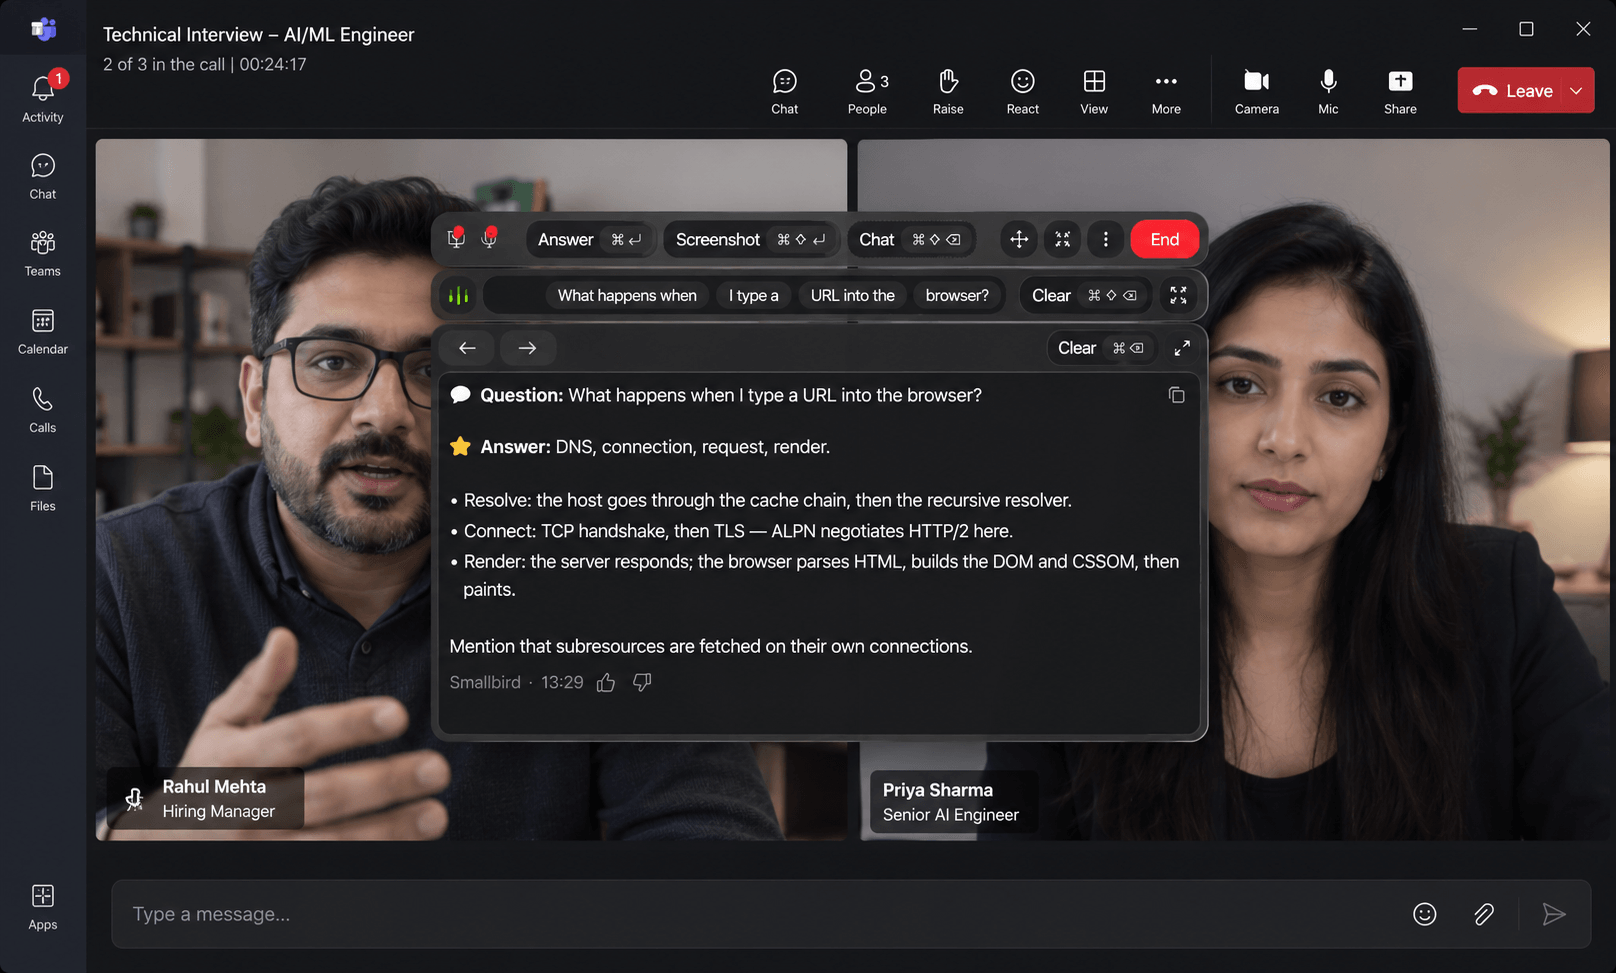Open the overlay three-dot options menu

[x=1105, y=239]
